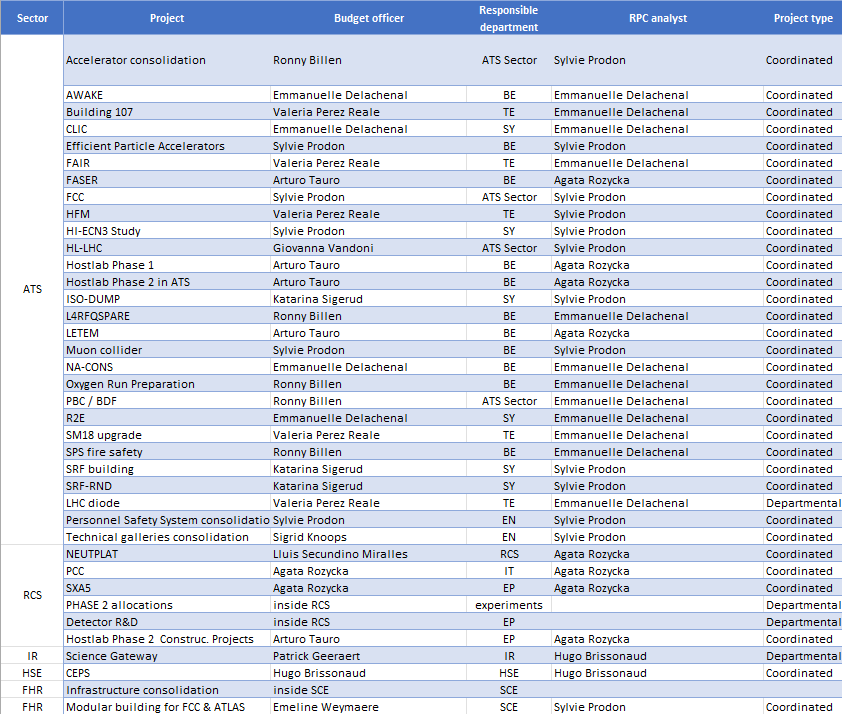Select the merged RCS sector cell
842x714 pixels.
pyautogui.click(x=32, y=596)
